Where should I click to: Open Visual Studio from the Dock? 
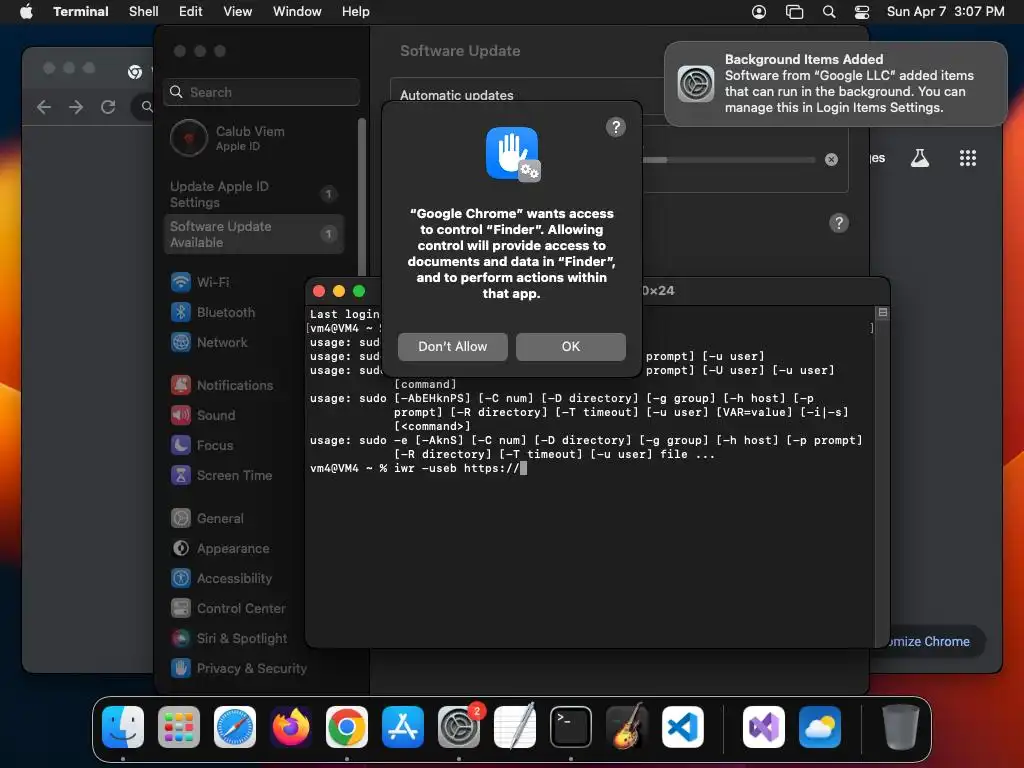click(764, 727)
